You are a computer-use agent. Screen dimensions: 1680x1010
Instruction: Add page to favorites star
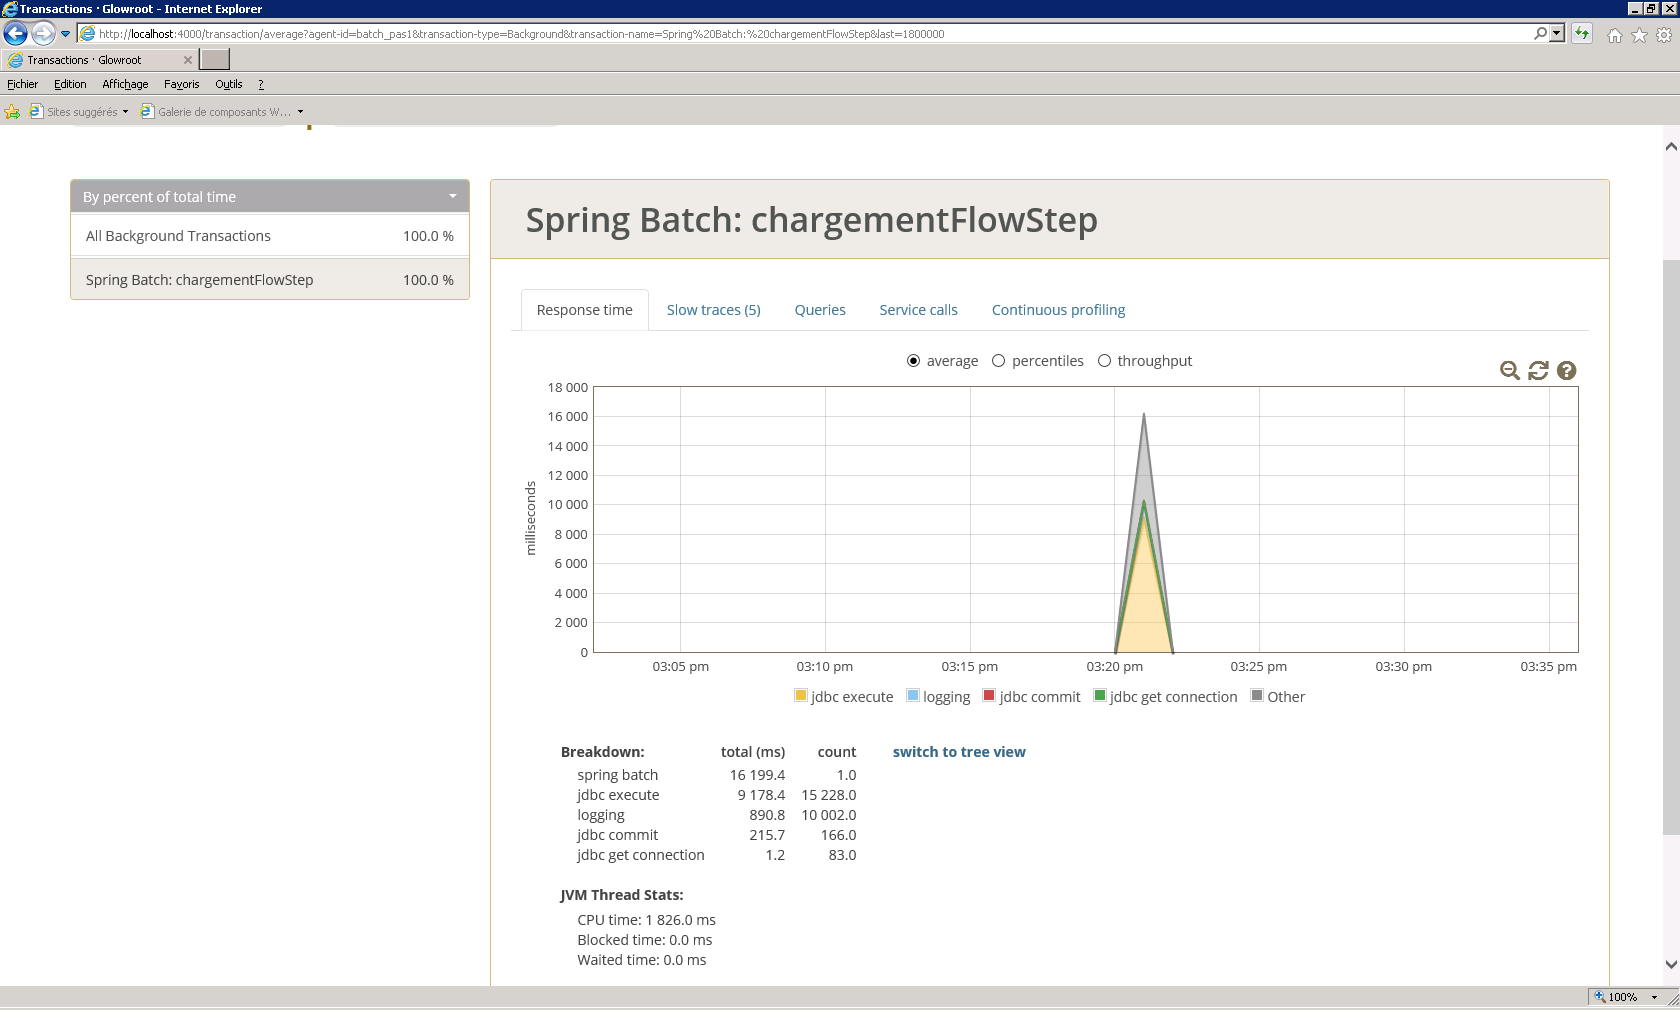point(1638,33)
